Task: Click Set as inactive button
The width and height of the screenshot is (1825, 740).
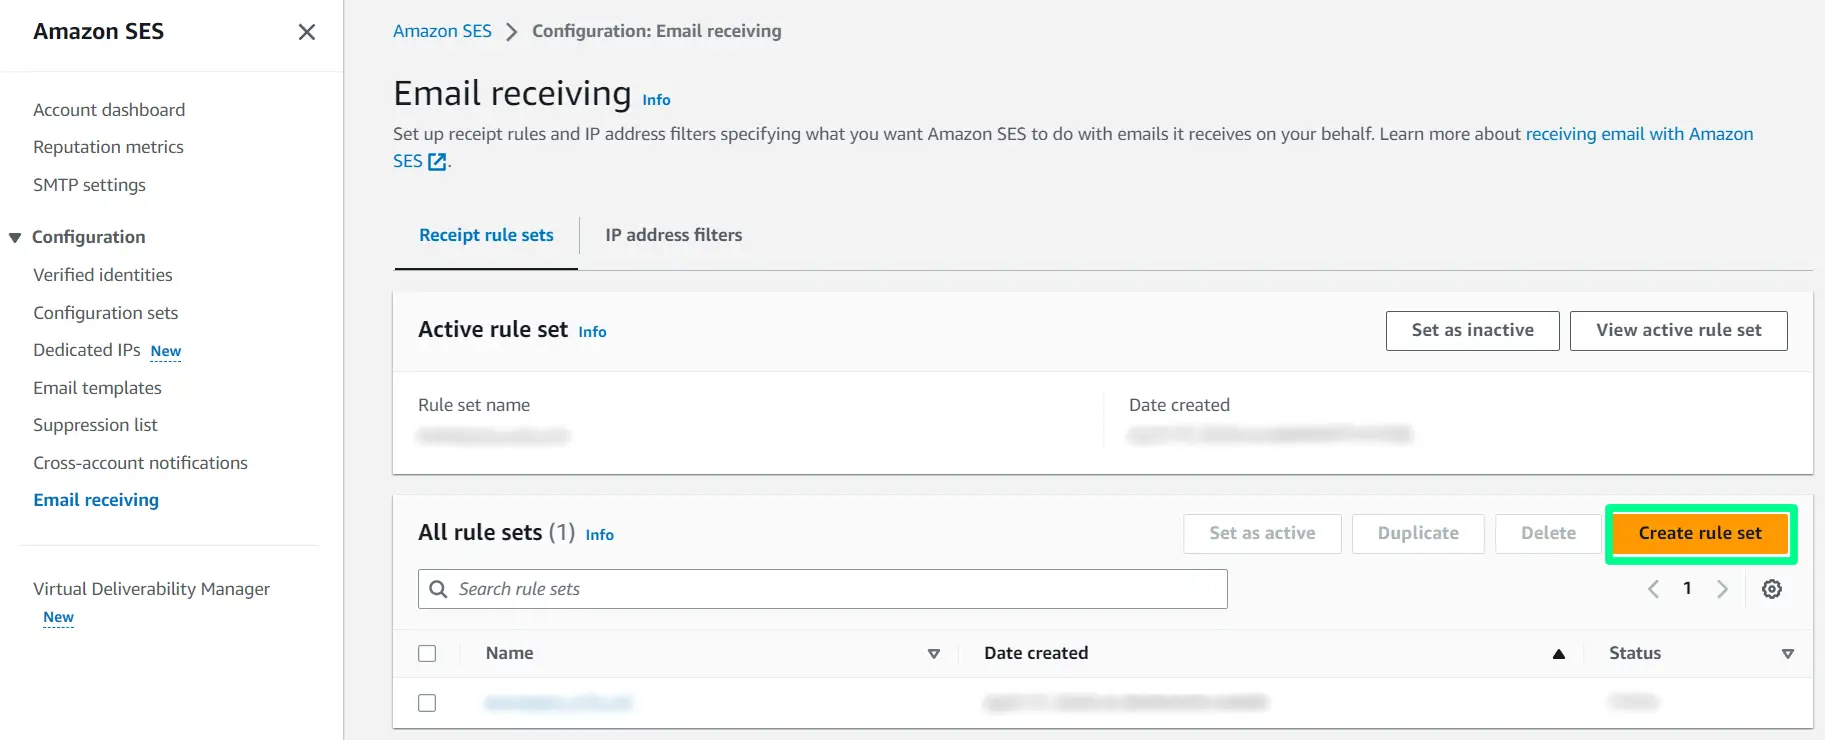Action: pyautogui.click(x=1472, y=331)
